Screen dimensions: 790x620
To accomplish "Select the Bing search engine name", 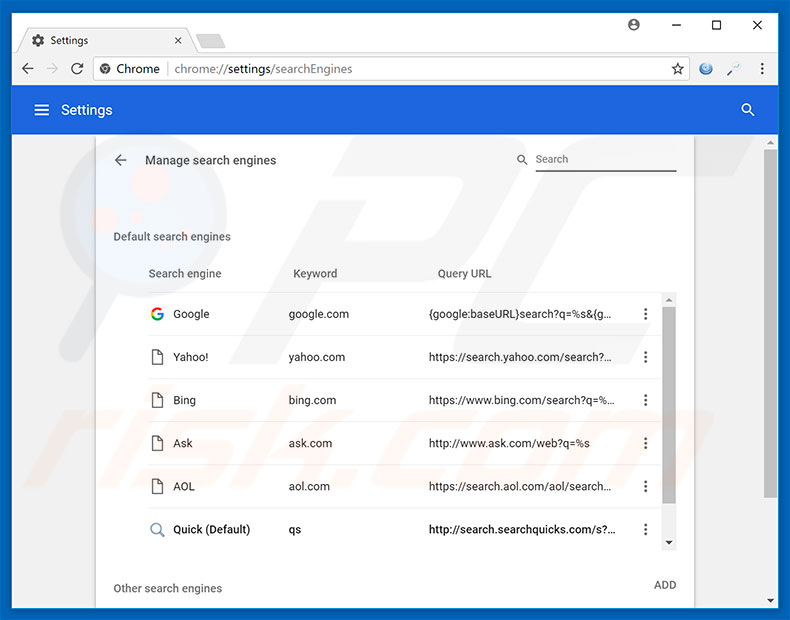I will (x=184, y=400).
